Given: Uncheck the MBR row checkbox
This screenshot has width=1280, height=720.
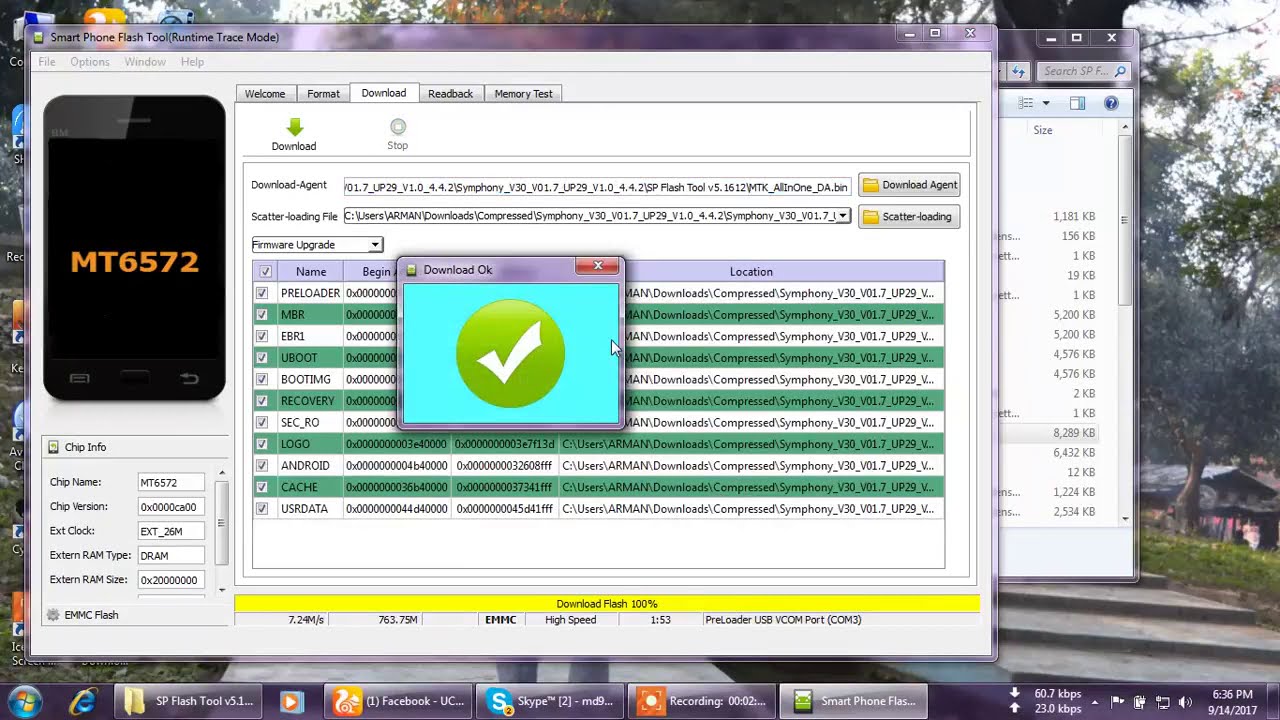Looking at the screenshot, I should (262, 315).
